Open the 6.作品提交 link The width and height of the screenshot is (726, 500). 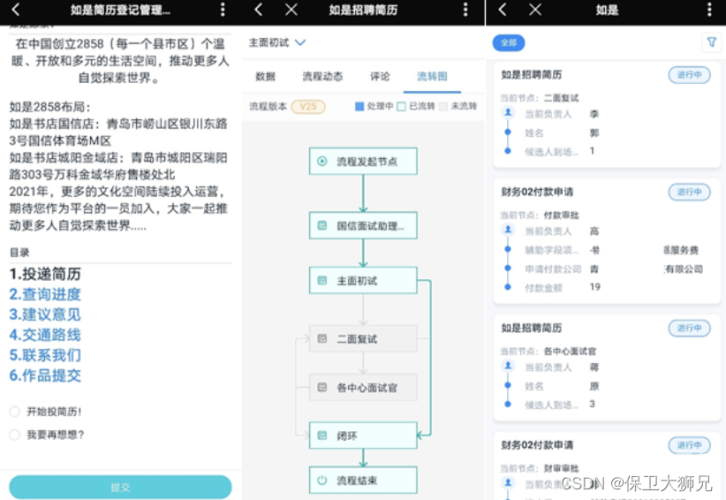45,375
